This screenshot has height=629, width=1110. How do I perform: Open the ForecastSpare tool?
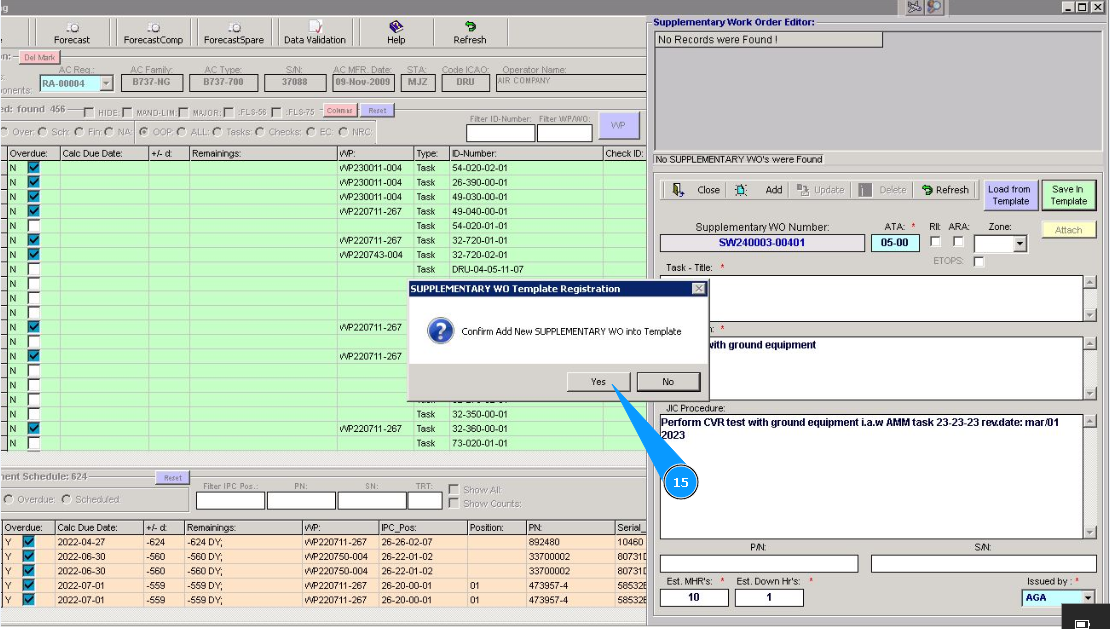(x=234, y=31)
